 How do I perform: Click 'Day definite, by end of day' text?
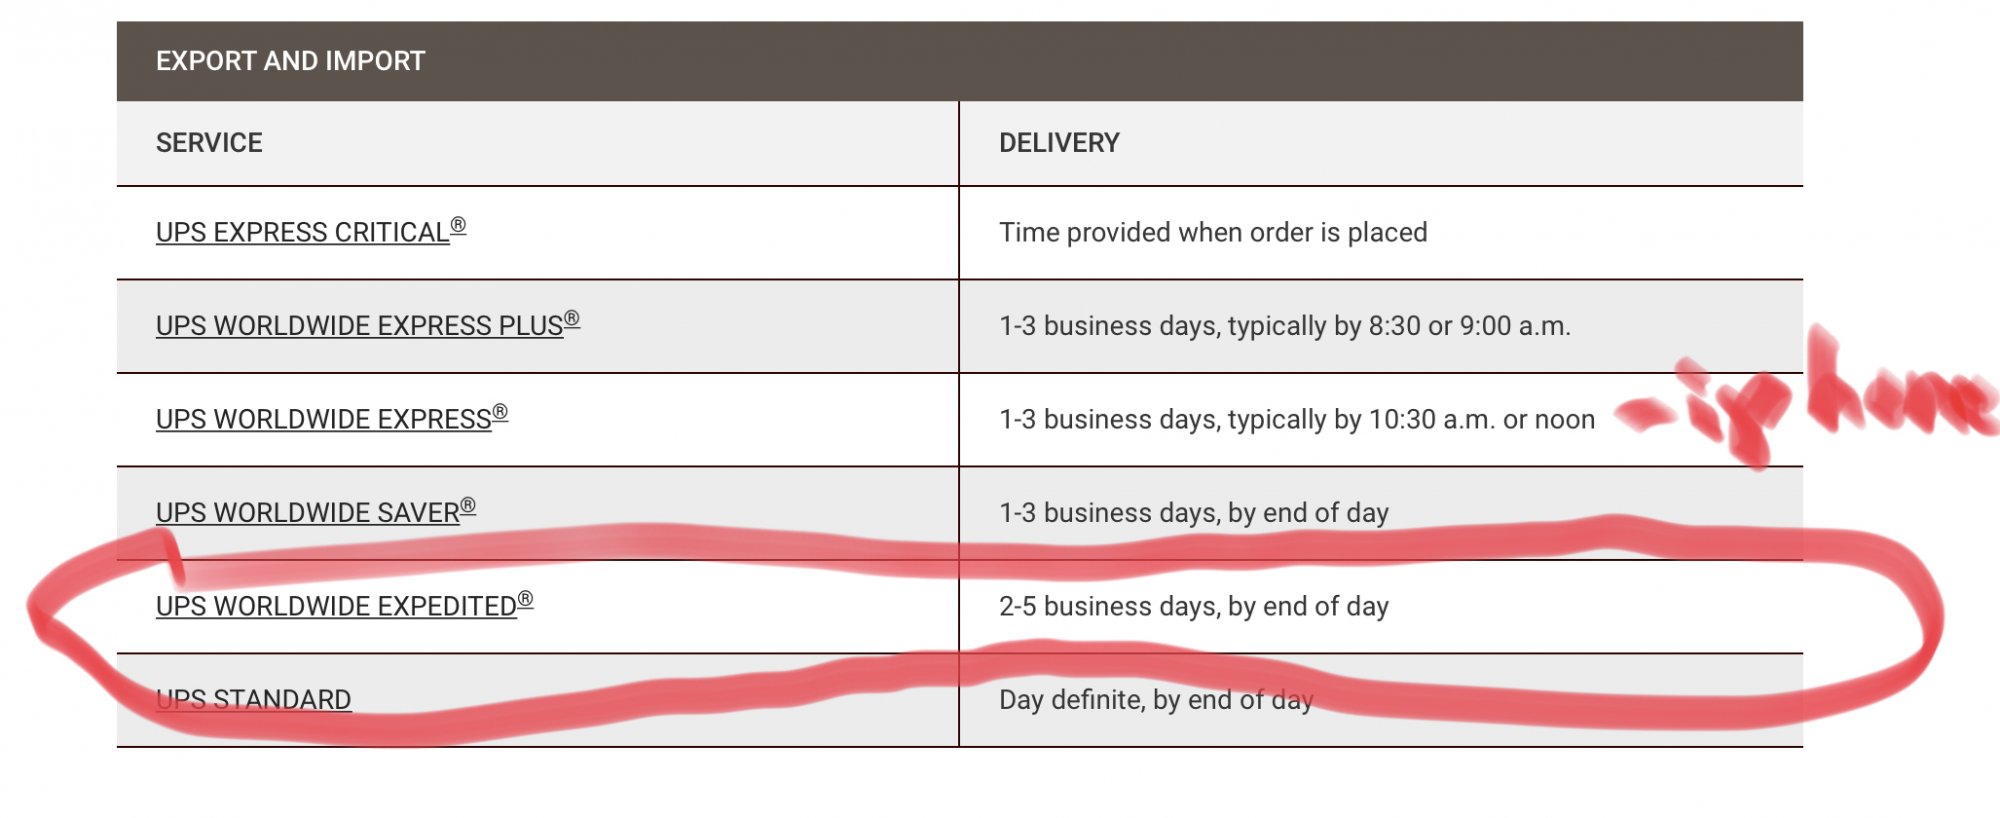click(x=1156, y=699)
